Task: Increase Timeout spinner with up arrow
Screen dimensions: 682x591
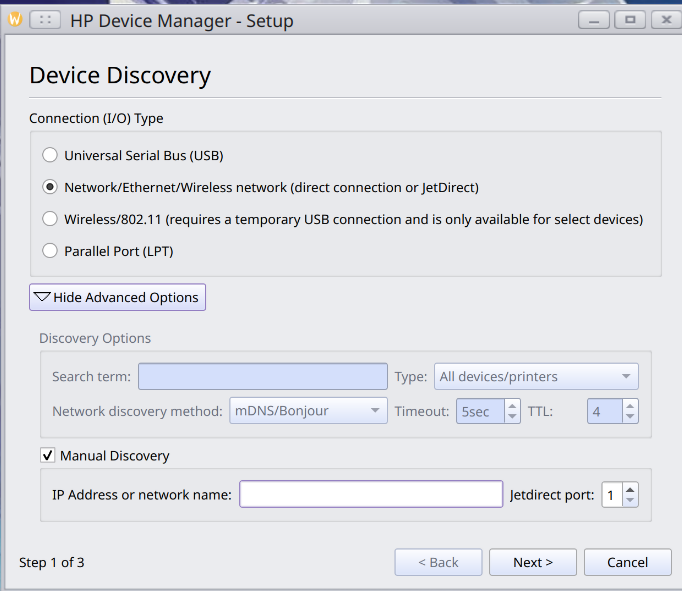Action: [x=512, y=406]
